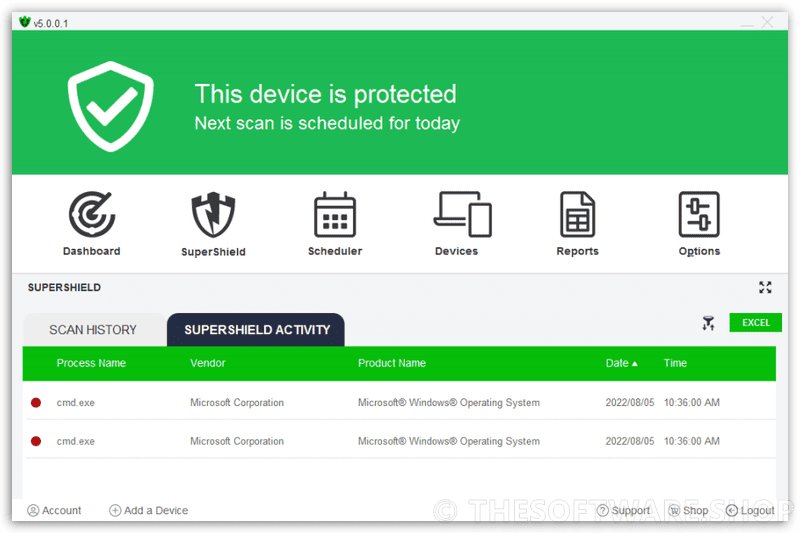Click the red status dot of first cmd.exe row
This screenshot has width=800, height=533.
(36, 402)
